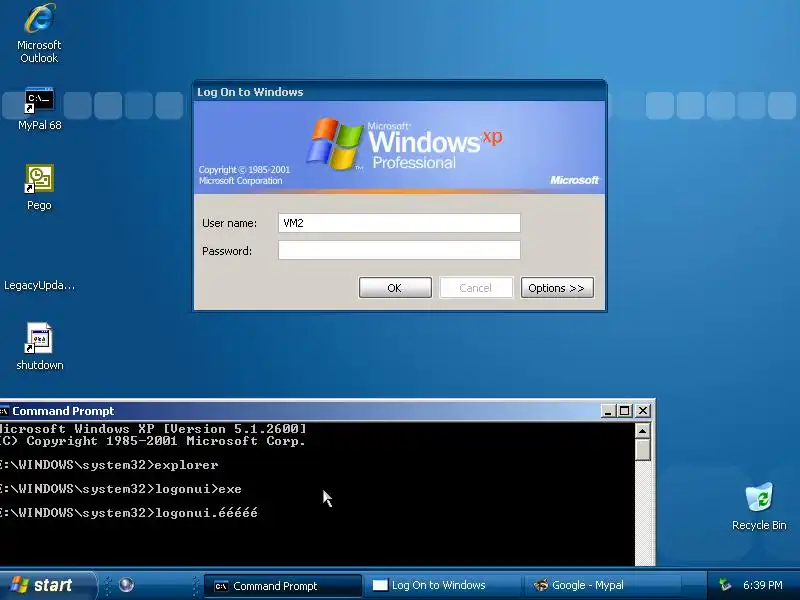Click the Command Prompt scrollbar thumb
The height and width of the screenshot is (600, 800).
click(642, 450)
